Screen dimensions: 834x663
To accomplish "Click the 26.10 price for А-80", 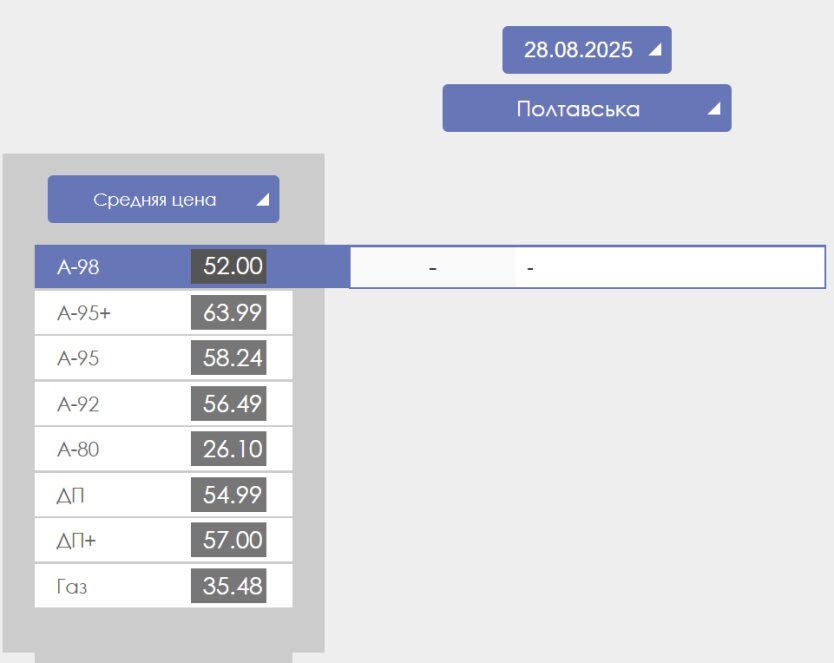I will (x=229, y=450).
